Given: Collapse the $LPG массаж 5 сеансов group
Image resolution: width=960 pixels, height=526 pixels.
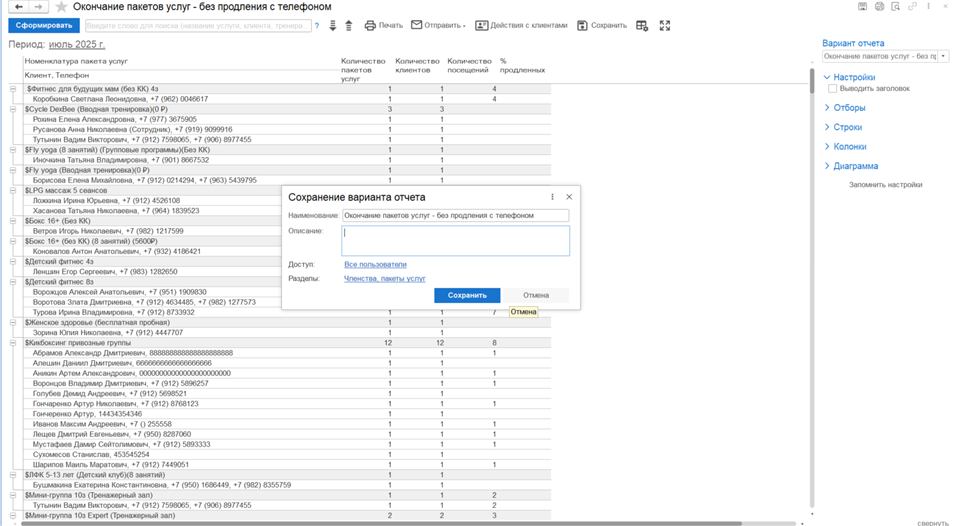Looking at the screenshot, I should [13, 190].
